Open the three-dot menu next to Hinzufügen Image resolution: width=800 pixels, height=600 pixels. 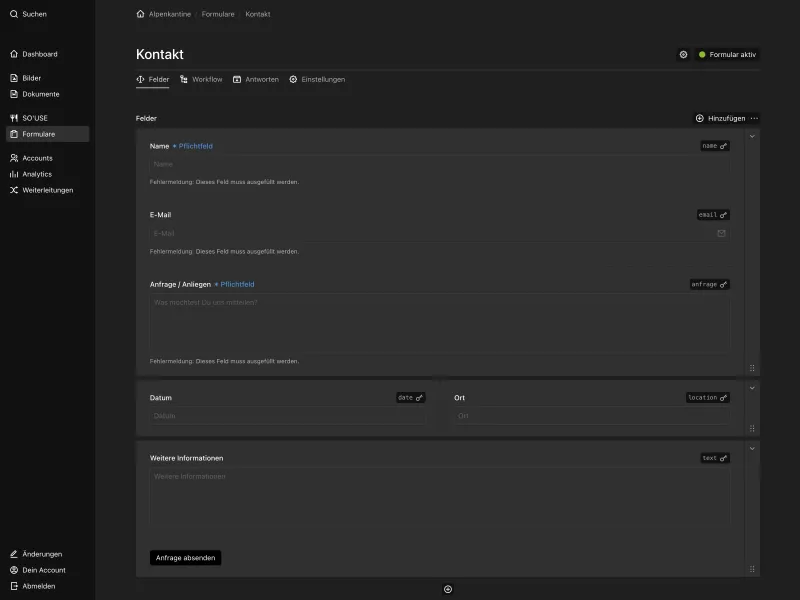[754, 118]
